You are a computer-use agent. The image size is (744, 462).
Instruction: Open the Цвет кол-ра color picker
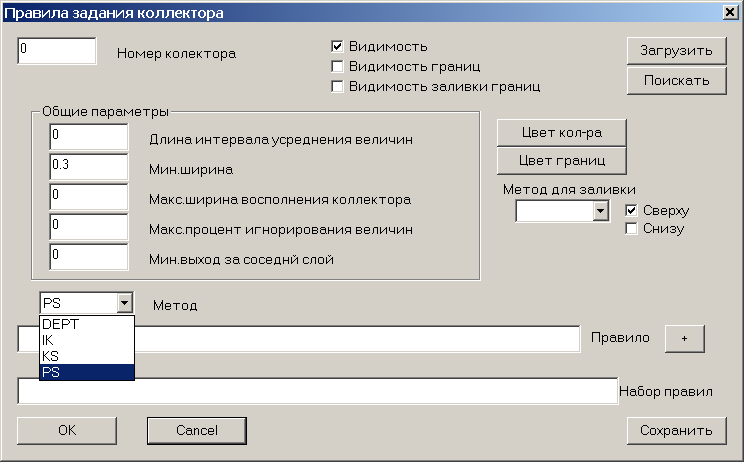coord(562,133)
